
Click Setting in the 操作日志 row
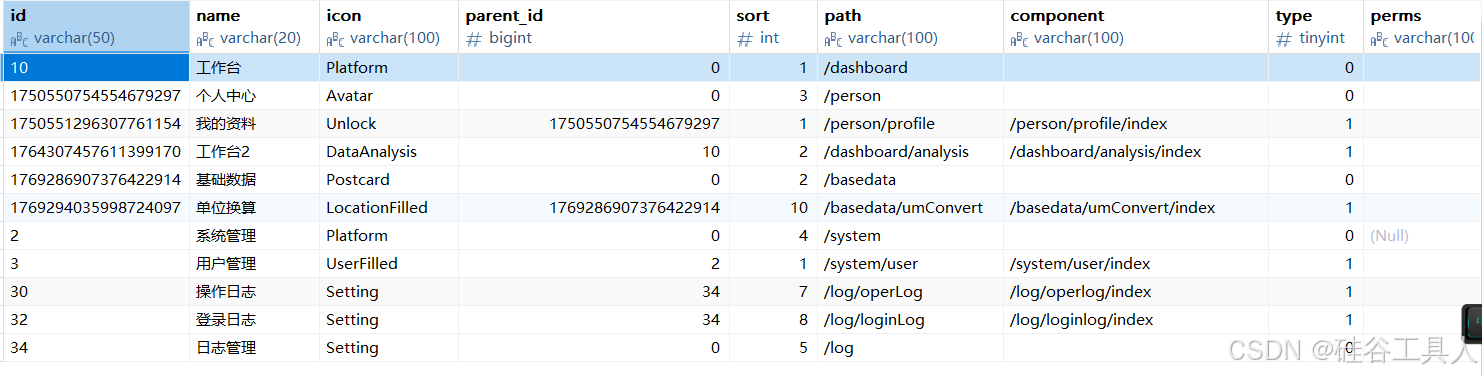[x=389, y=292]
